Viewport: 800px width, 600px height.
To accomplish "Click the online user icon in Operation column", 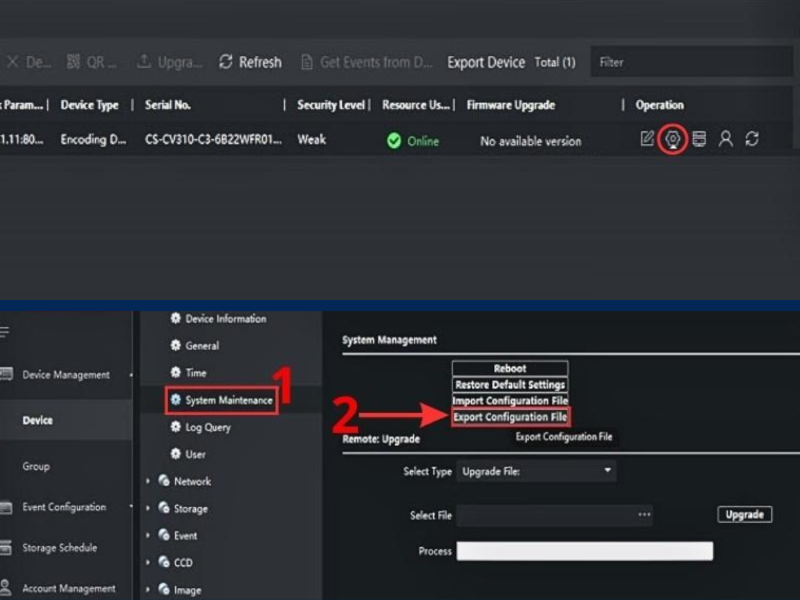I will coord(725,139).
